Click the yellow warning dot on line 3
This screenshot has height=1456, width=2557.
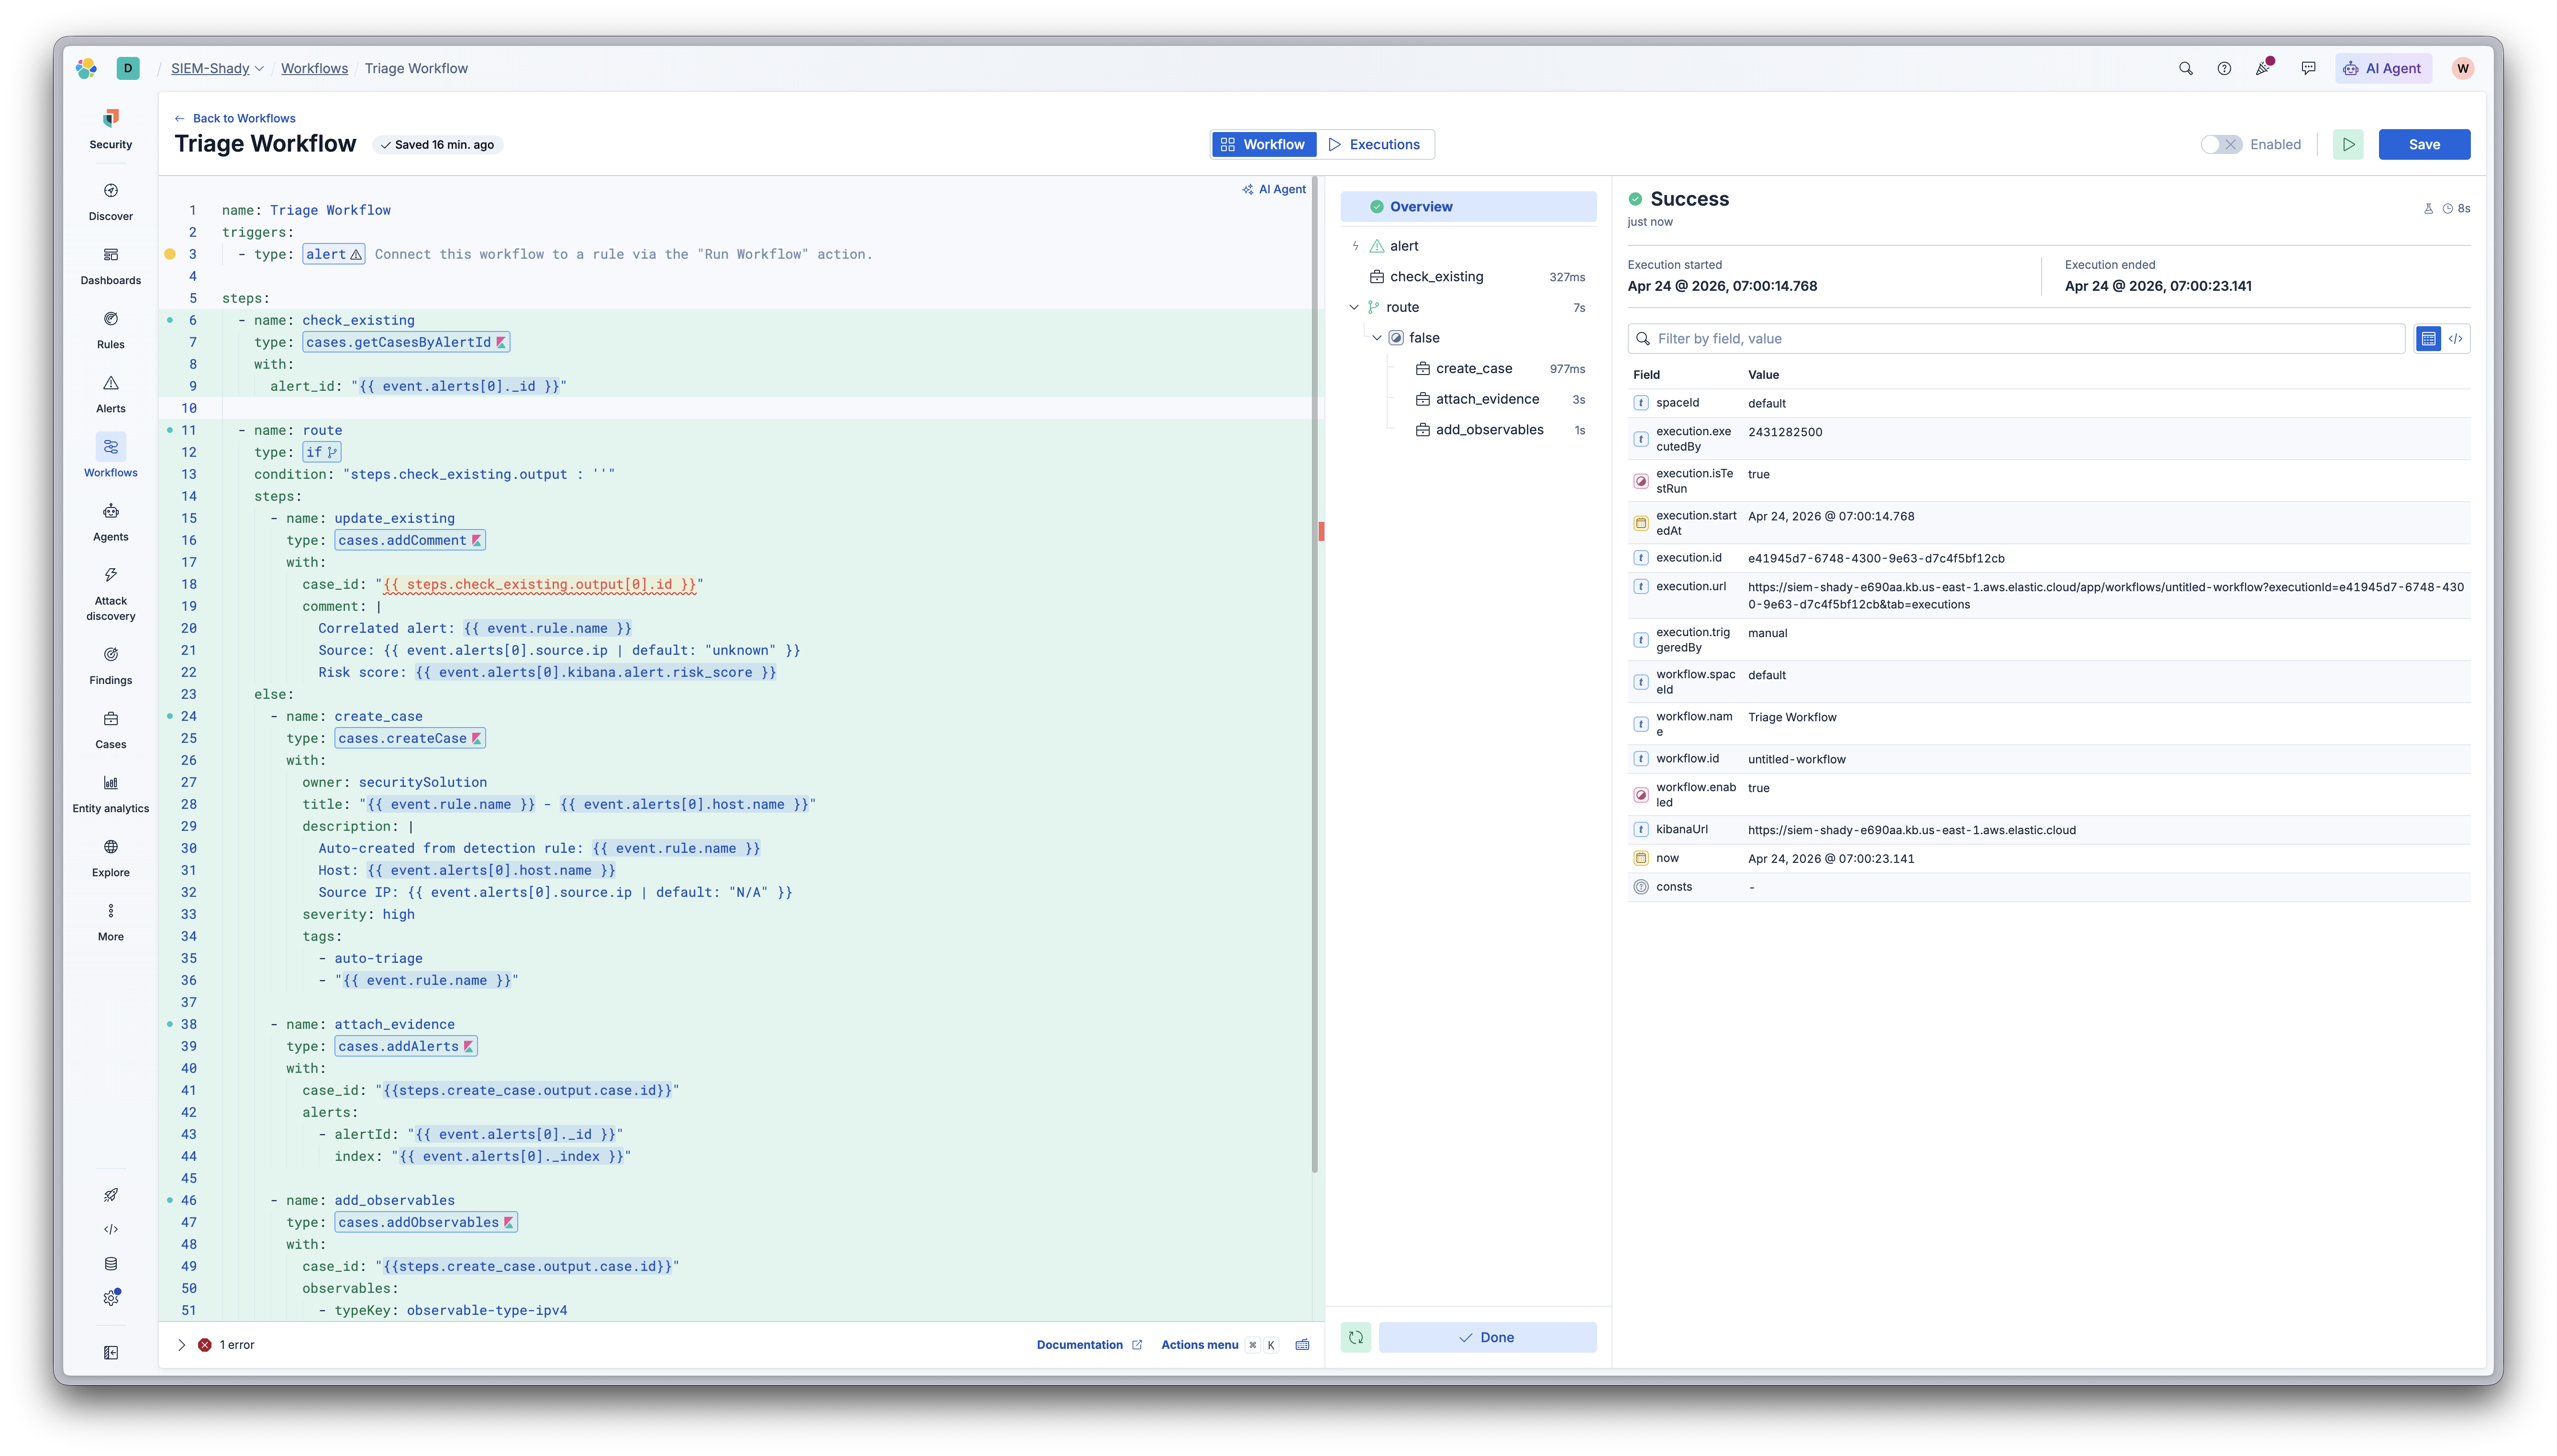[x=170, y=254]
